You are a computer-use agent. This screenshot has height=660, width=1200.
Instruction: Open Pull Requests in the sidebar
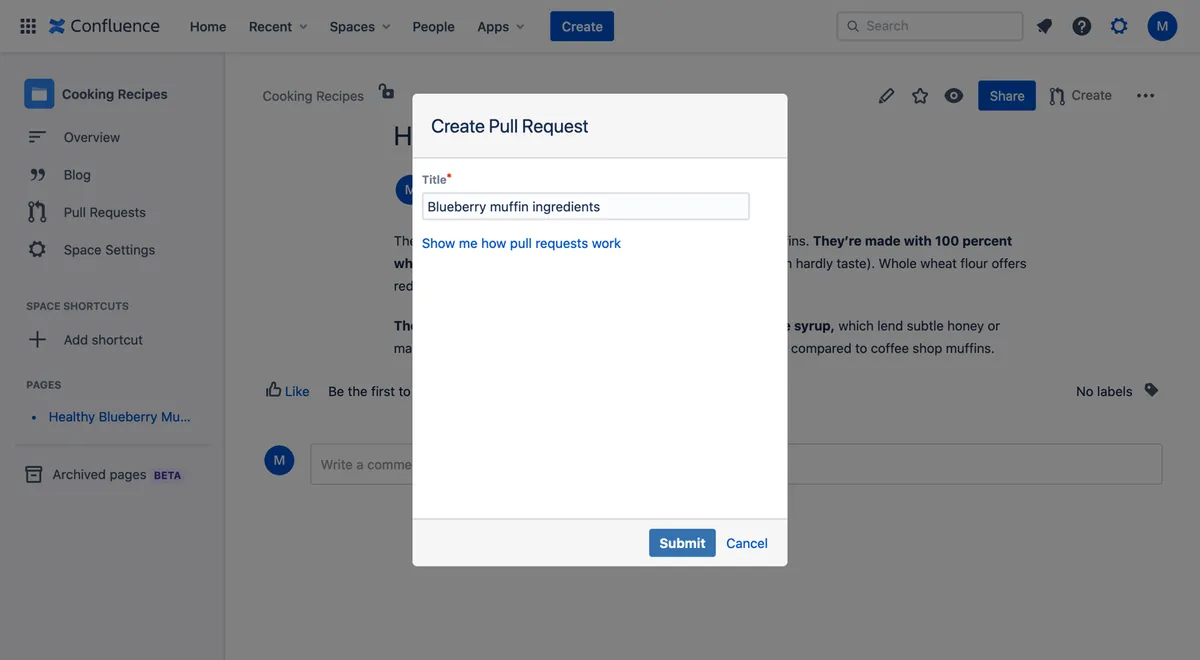(x=105, y=212)
